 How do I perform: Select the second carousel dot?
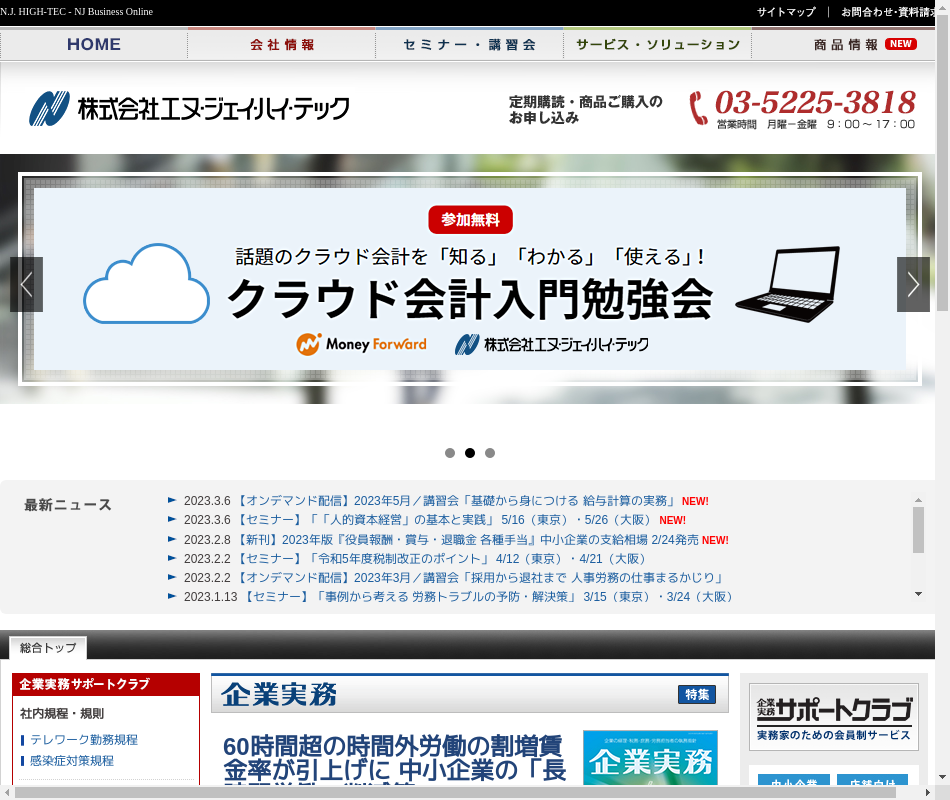click(470, 453)
